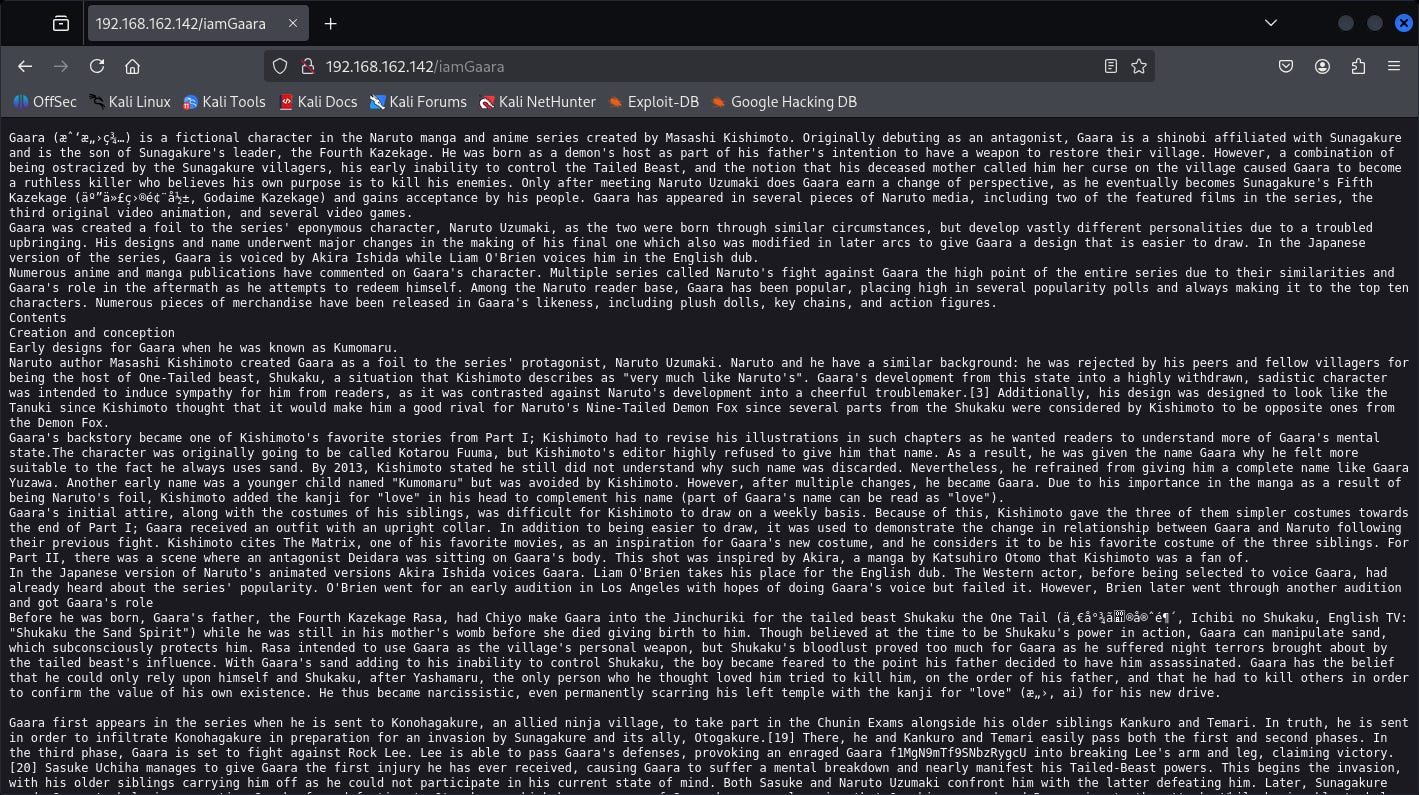Expand the list all tabs chevron

pos(1270,23)
